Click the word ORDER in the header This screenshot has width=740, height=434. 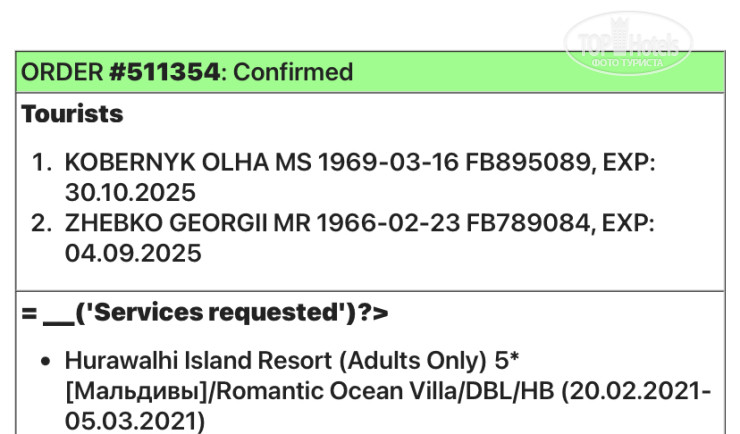[62, 73]
